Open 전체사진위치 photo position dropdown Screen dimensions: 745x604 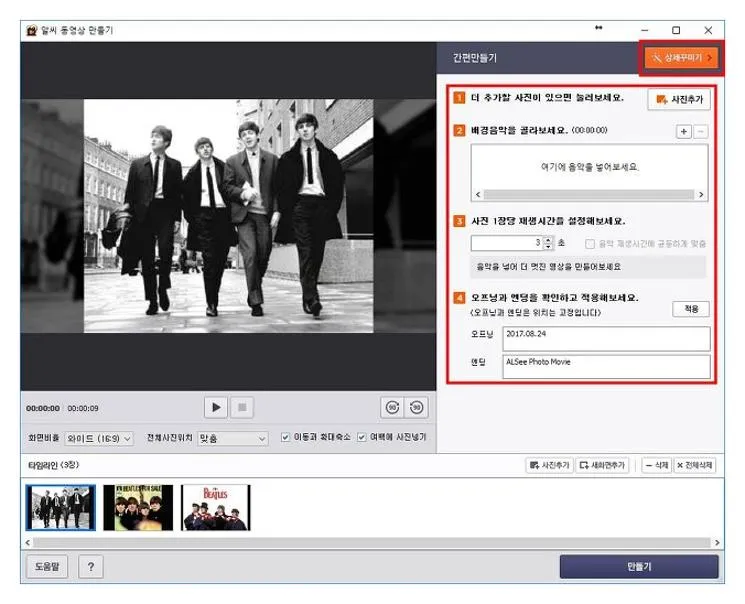232,438
